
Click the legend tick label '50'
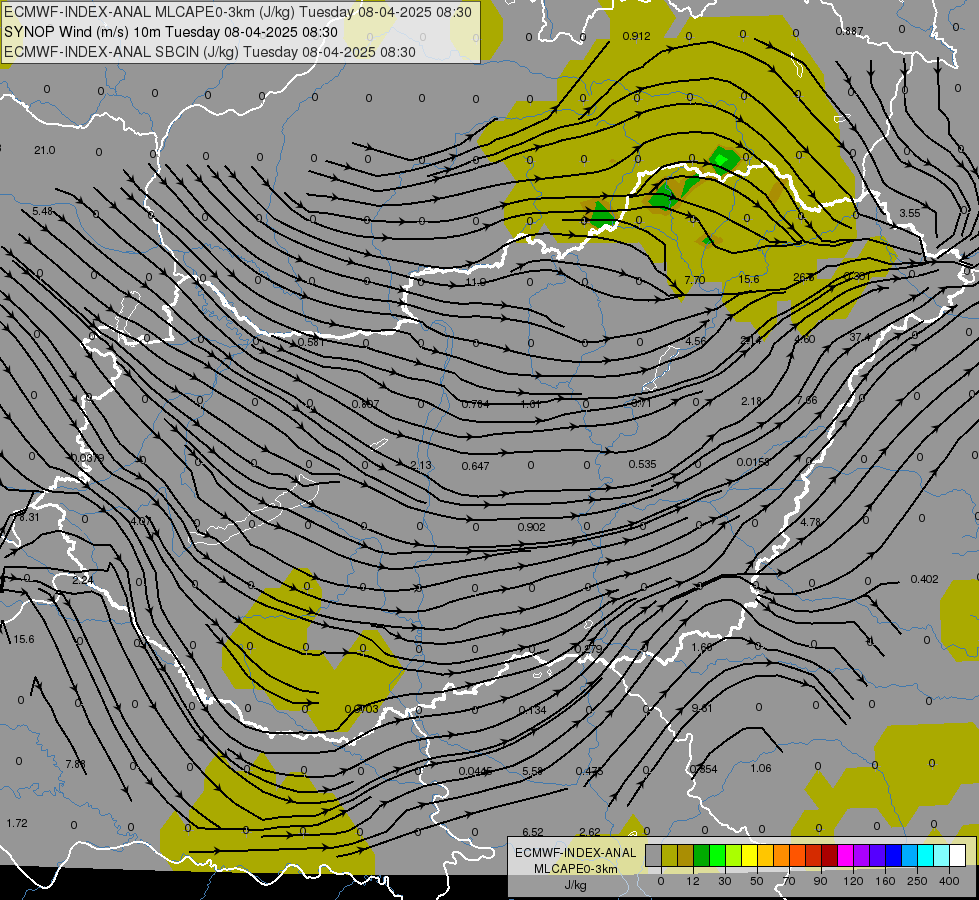[756, 881]
